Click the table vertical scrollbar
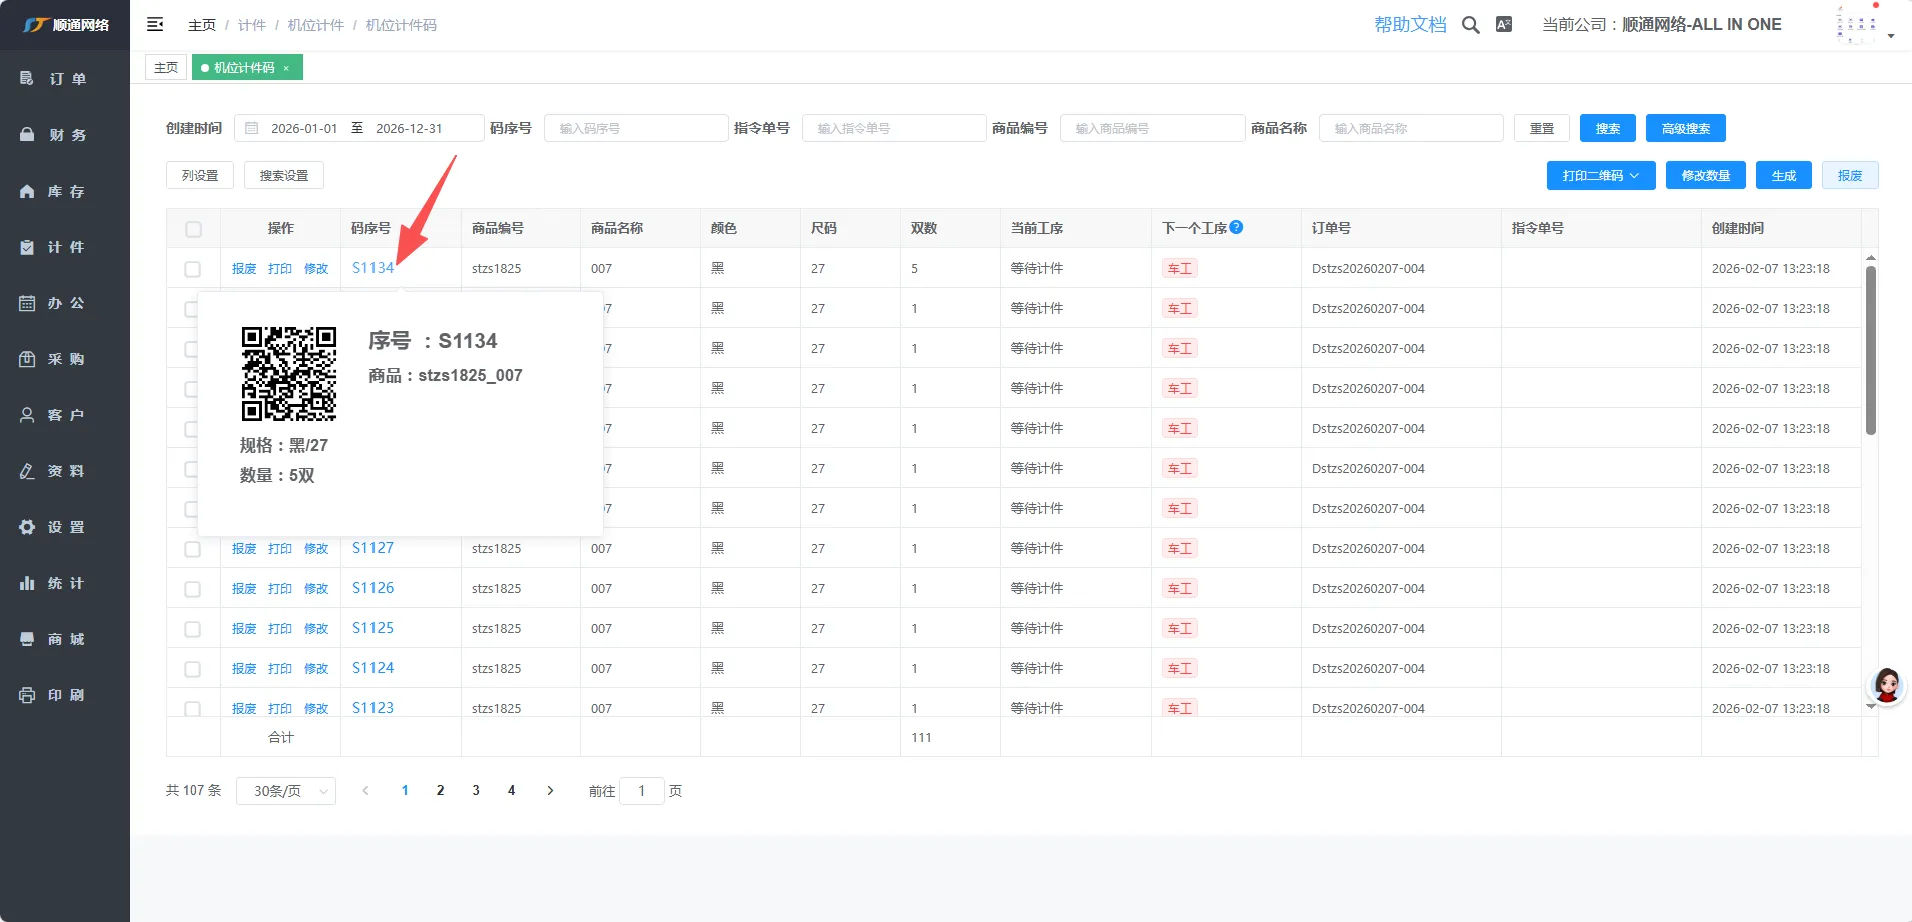 [1870, 350]
